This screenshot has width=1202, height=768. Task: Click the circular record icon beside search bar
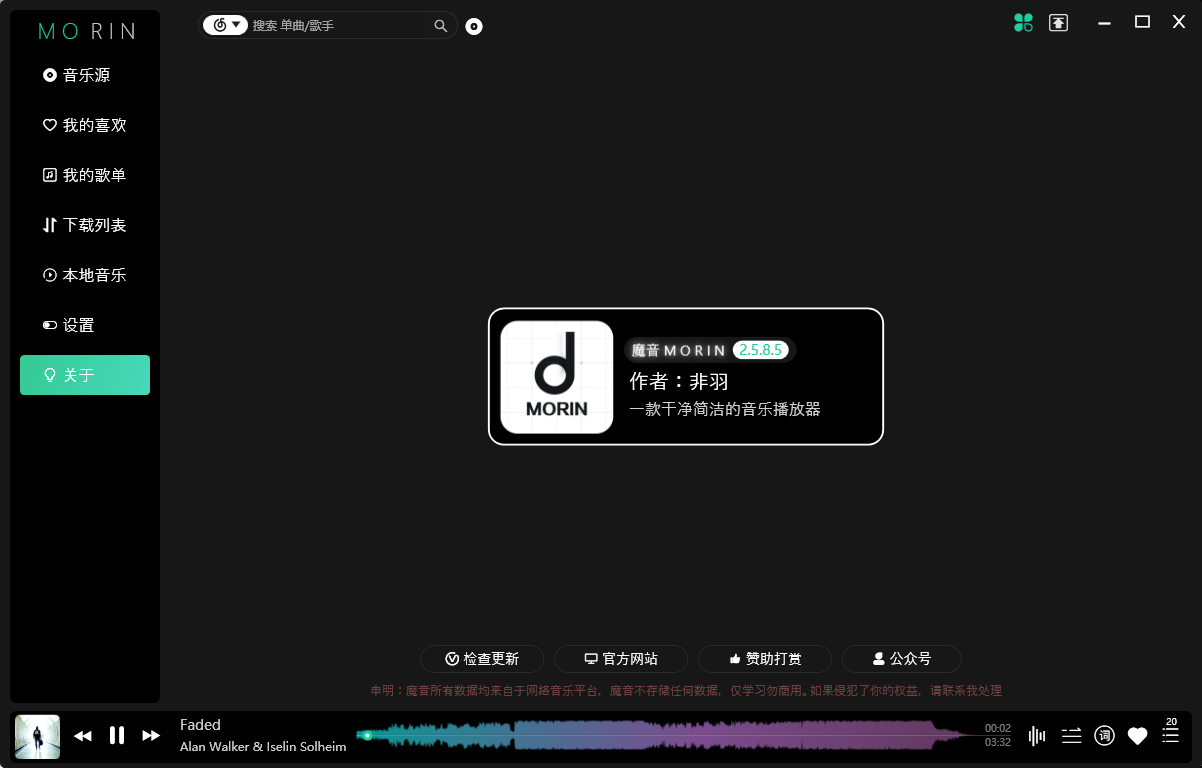coord(473,26)
